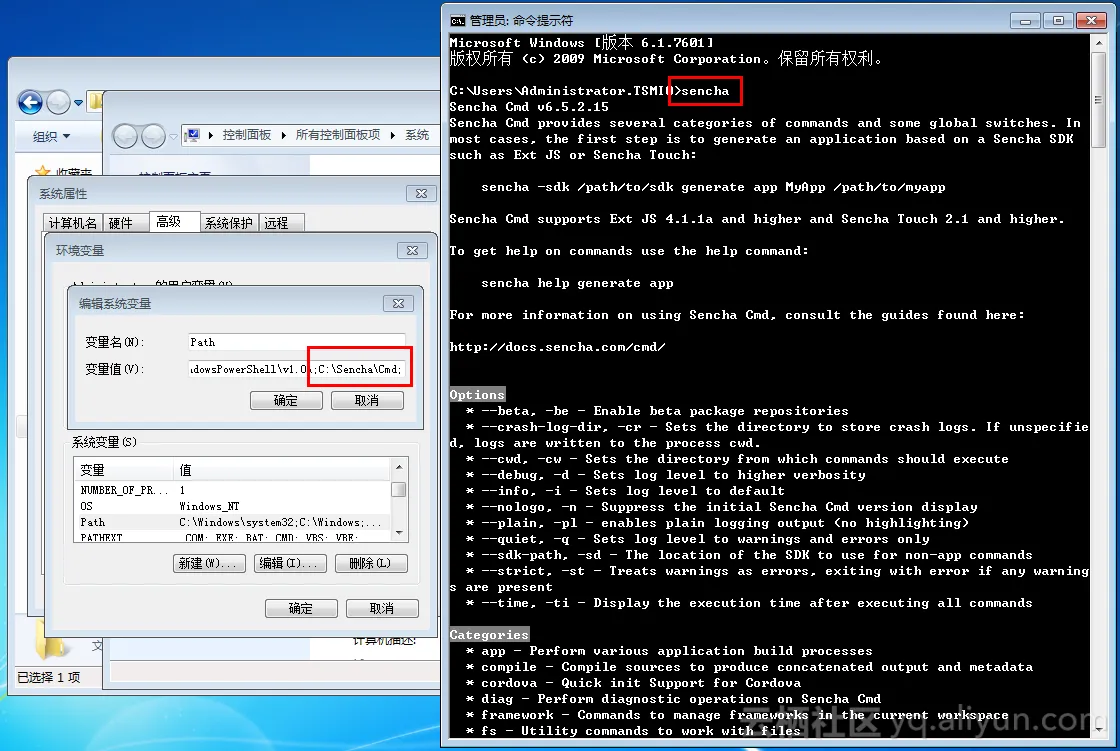Click the command prompt title bar icon
Viewport: 1120px width, 751px height.
[457, 20]
